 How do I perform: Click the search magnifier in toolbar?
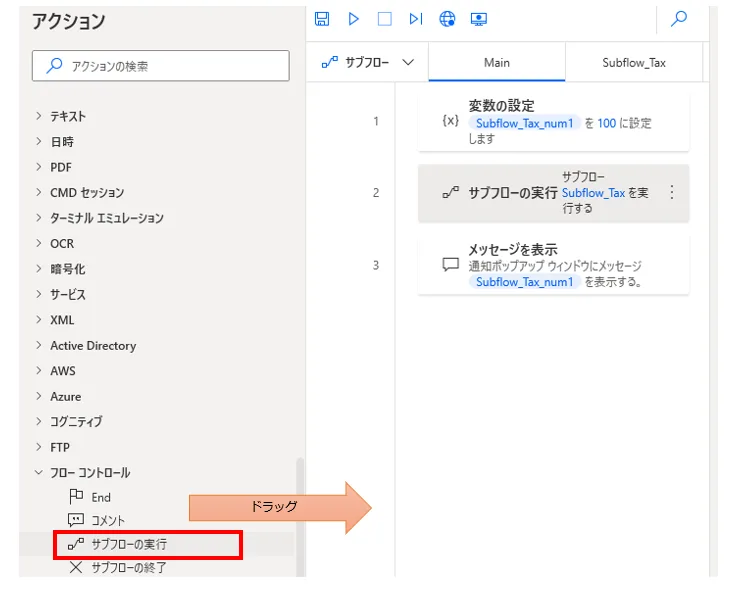pyautogui.click(x=678, y=19)
